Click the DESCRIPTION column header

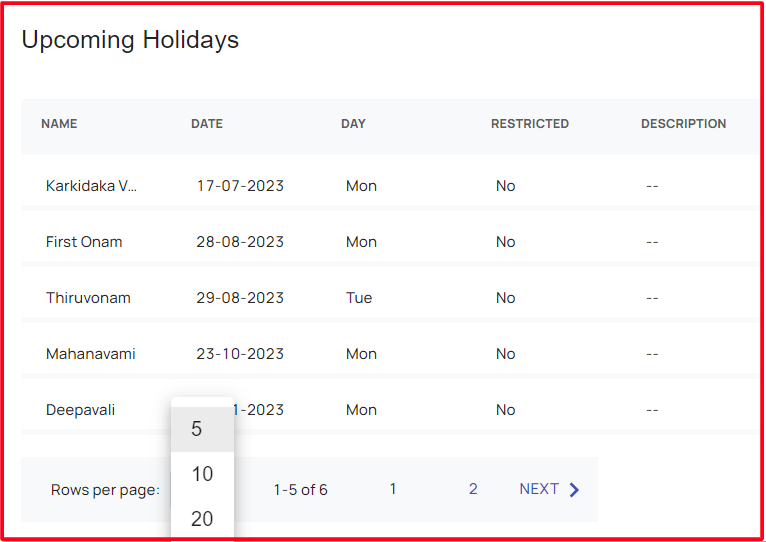[683, 124]
